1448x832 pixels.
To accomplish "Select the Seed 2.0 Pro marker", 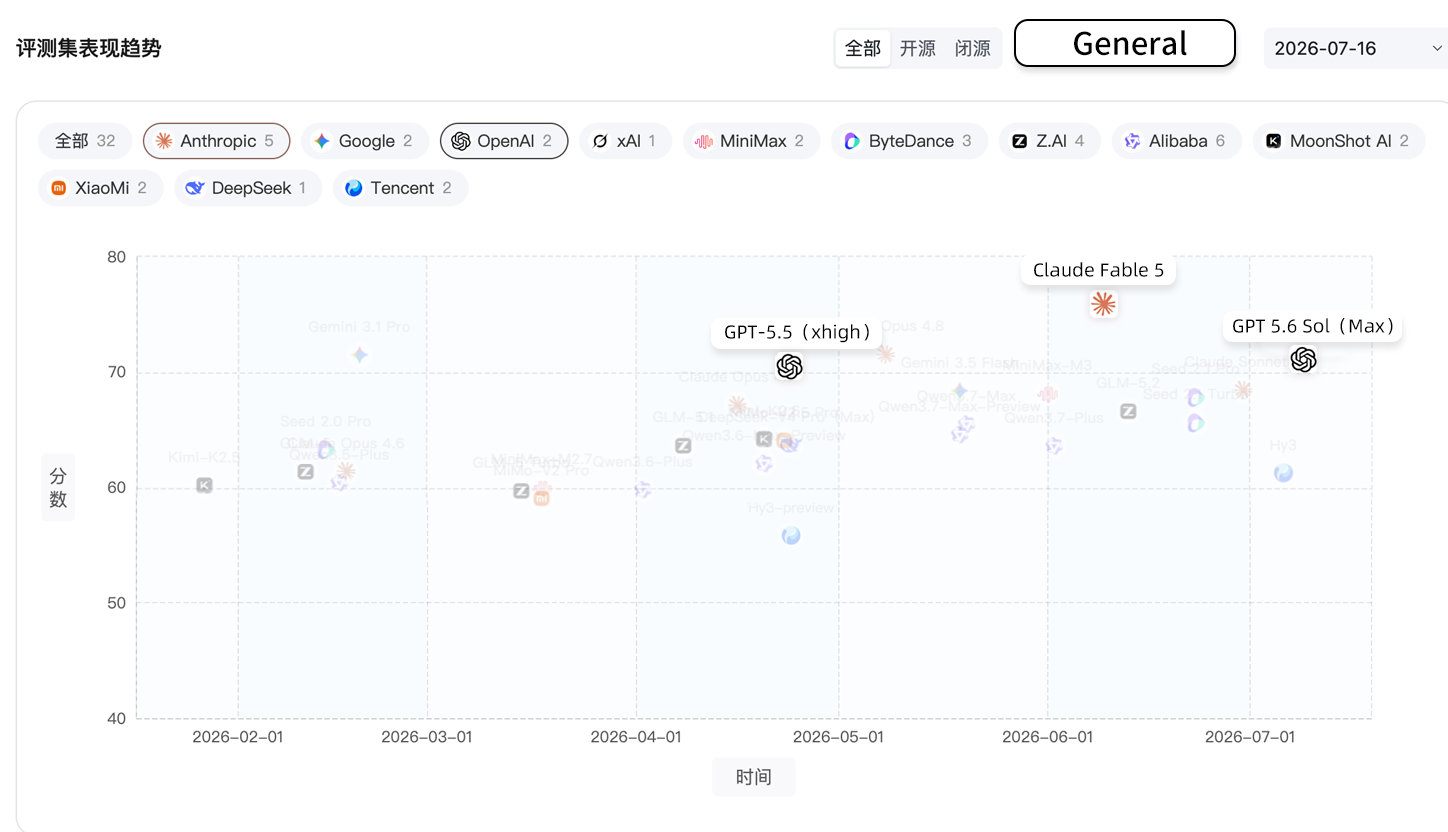I will [x=326, y=450].
